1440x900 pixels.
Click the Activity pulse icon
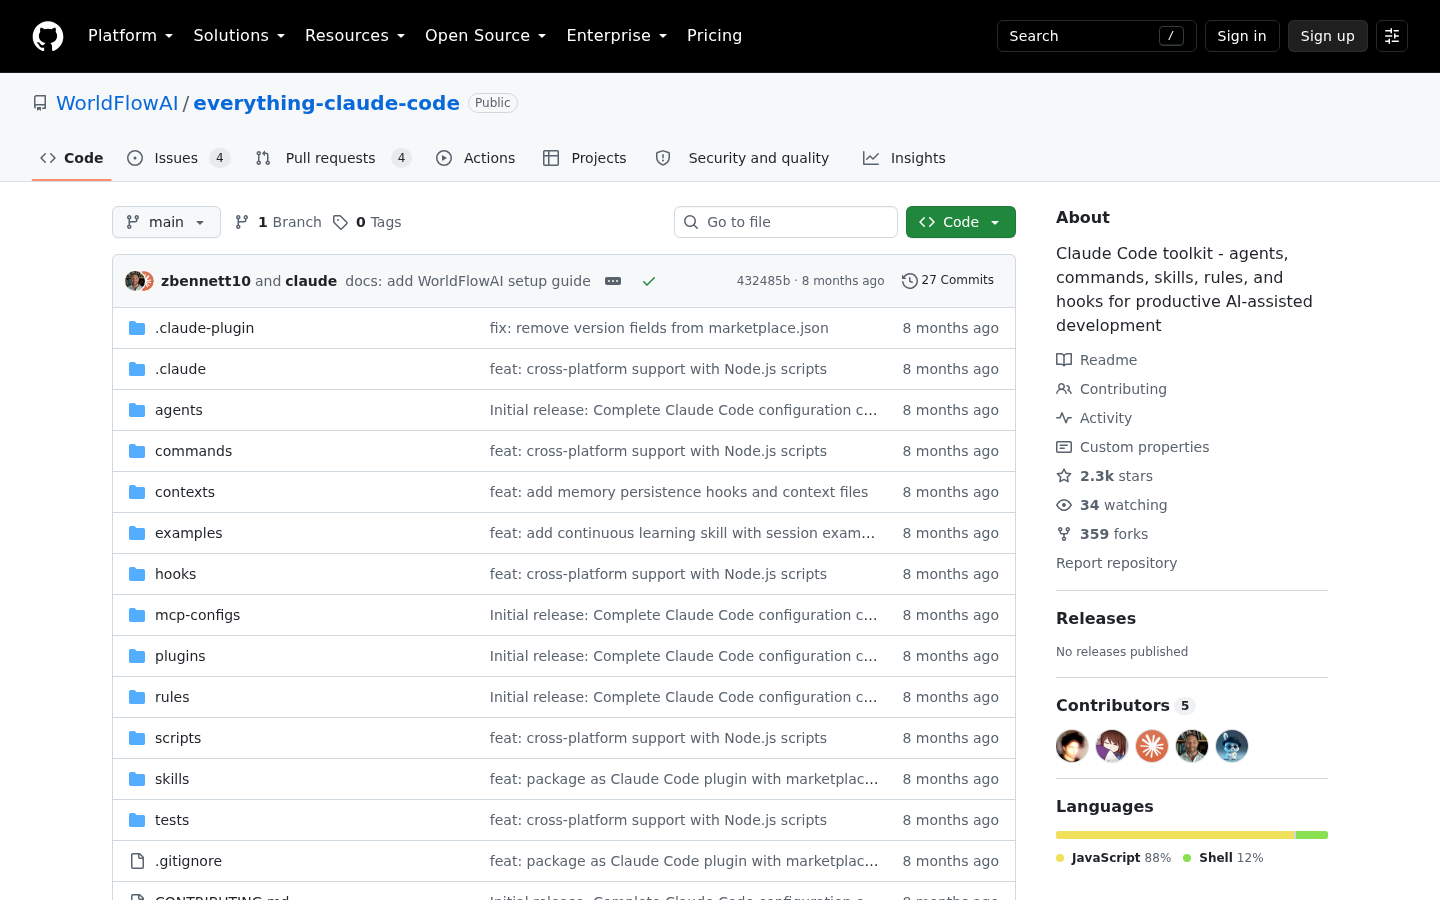pos(1064,418)
